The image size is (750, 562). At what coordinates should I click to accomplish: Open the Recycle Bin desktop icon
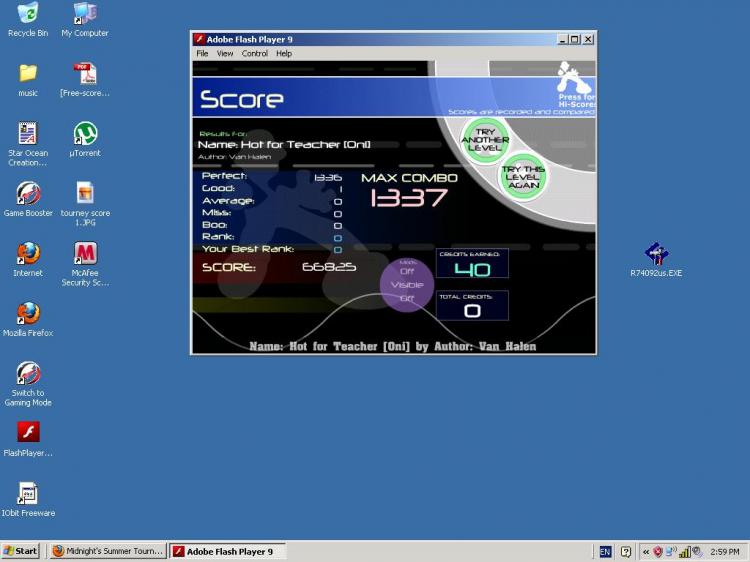28,20
